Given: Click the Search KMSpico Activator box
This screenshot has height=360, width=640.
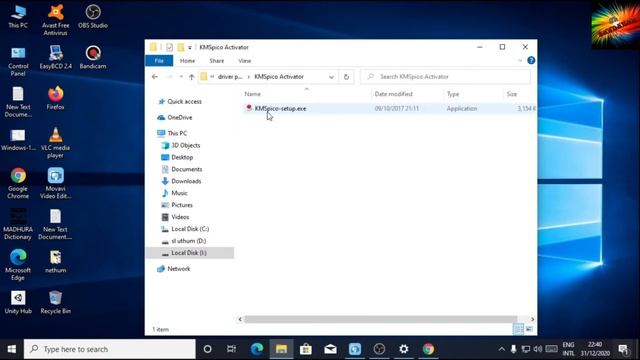Looking at the screenshot, I should click(446, 77).
